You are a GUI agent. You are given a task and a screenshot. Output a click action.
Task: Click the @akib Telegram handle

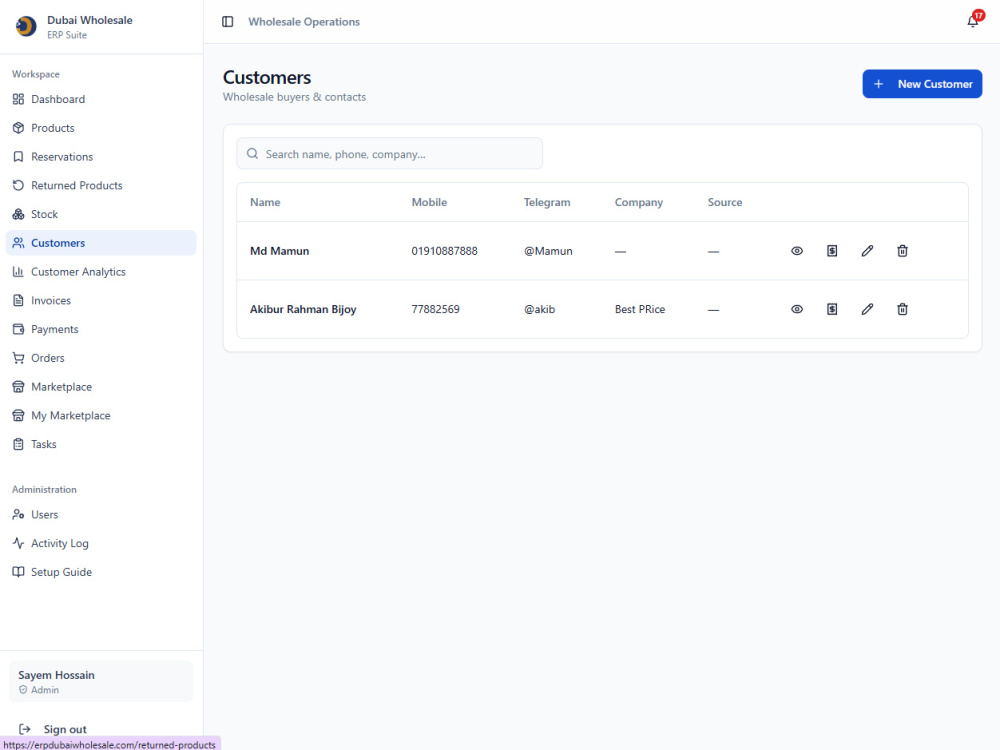pyautogui.click(x=540, y=309)
